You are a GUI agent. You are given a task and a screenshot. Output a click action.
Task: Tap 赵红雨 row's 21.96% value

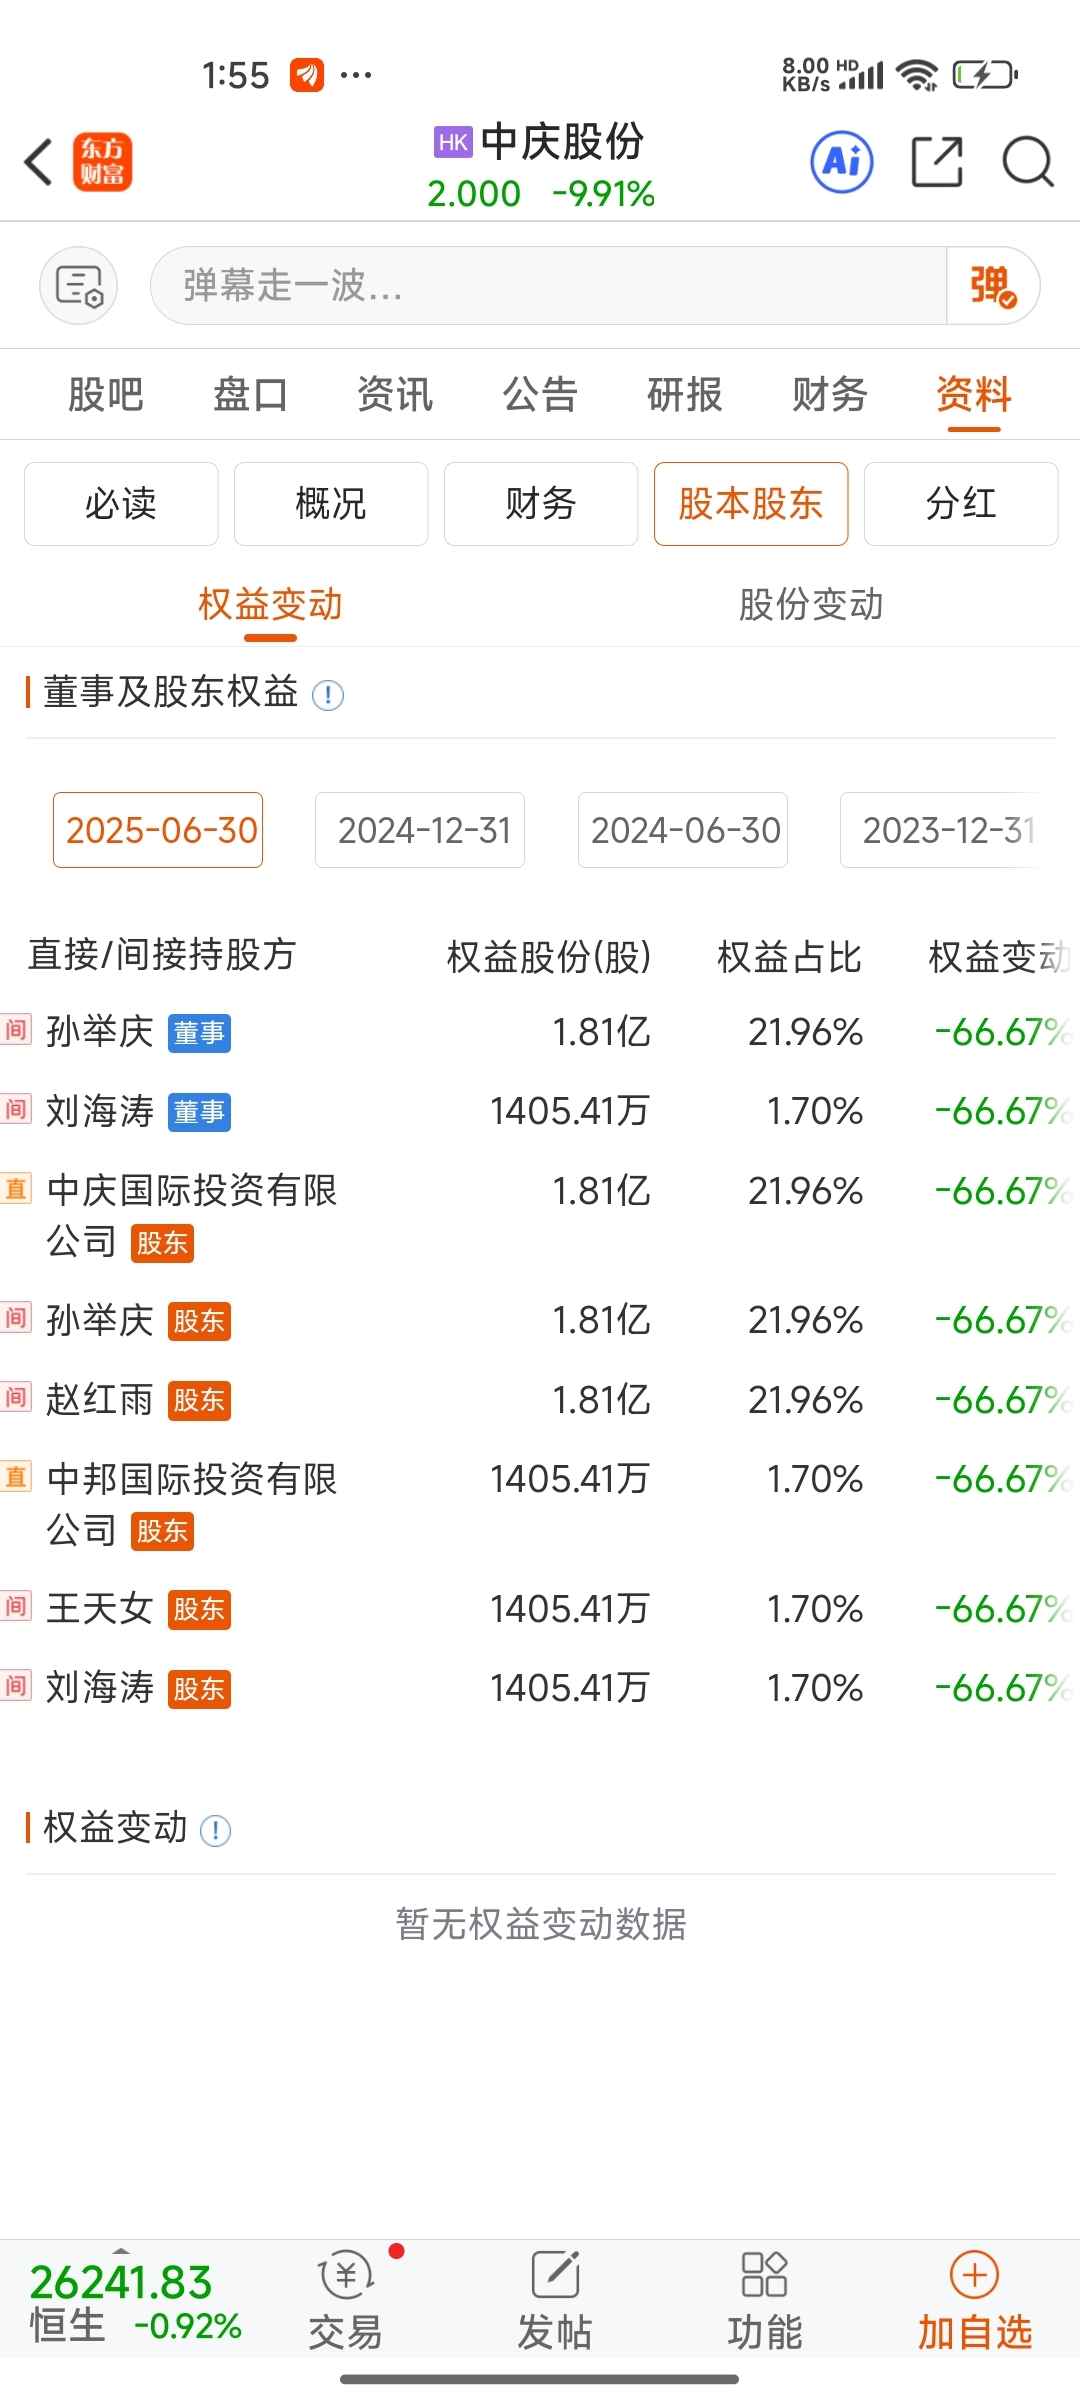click(806, 1400)
